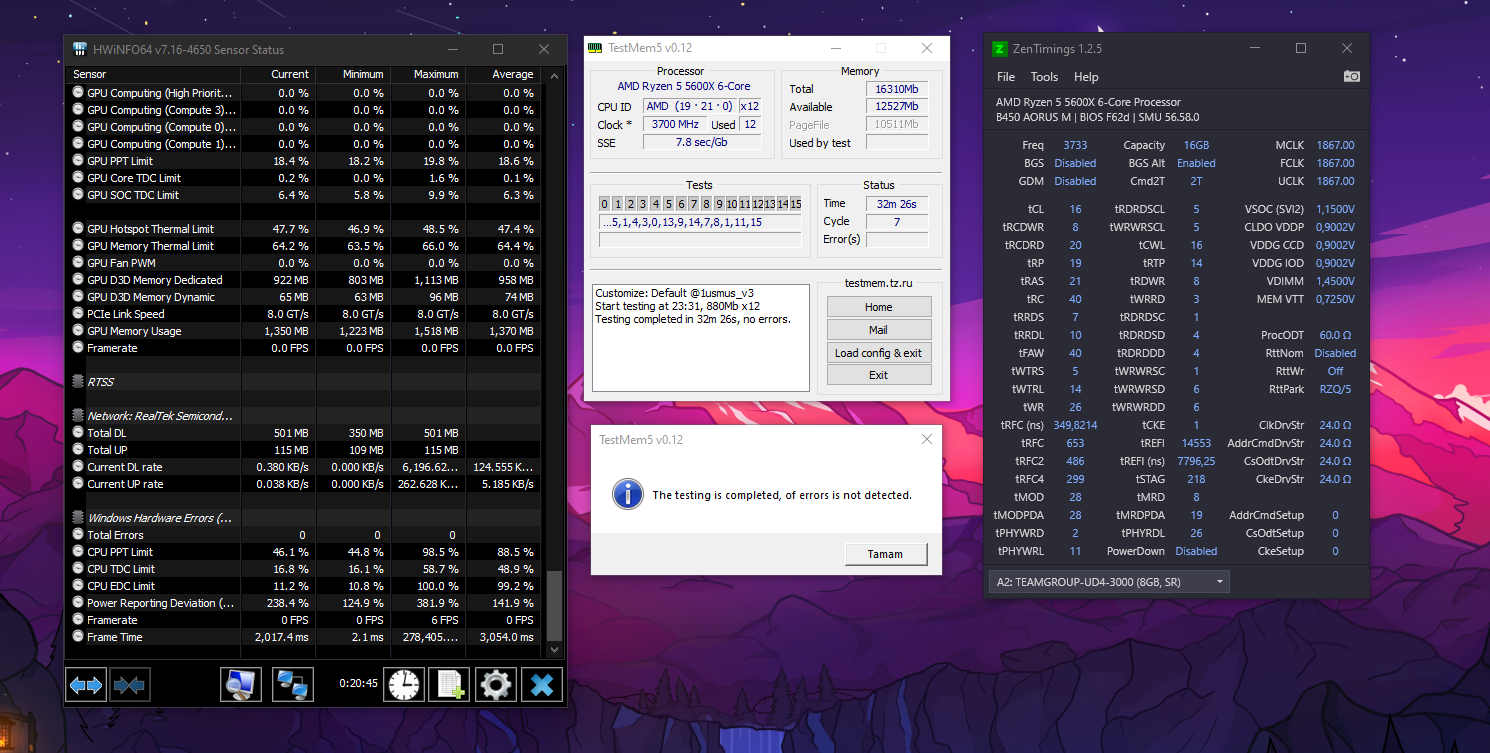The height and width of the screenshot is (753, 1490).
Task: Select the CPU TDC Limit row
Action: pos(304,569)
